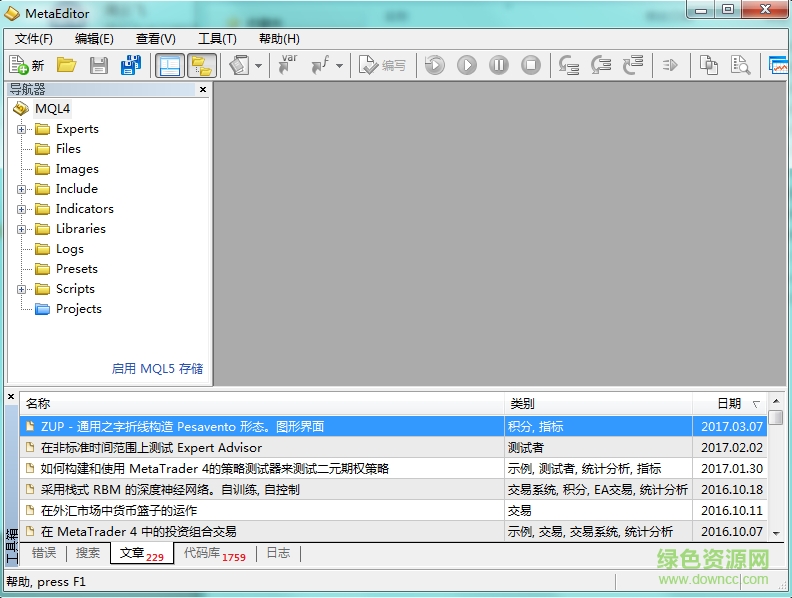Click the Save All toolbar icon
The width and height of the screenshot is (792, 598).
point(130,65)
